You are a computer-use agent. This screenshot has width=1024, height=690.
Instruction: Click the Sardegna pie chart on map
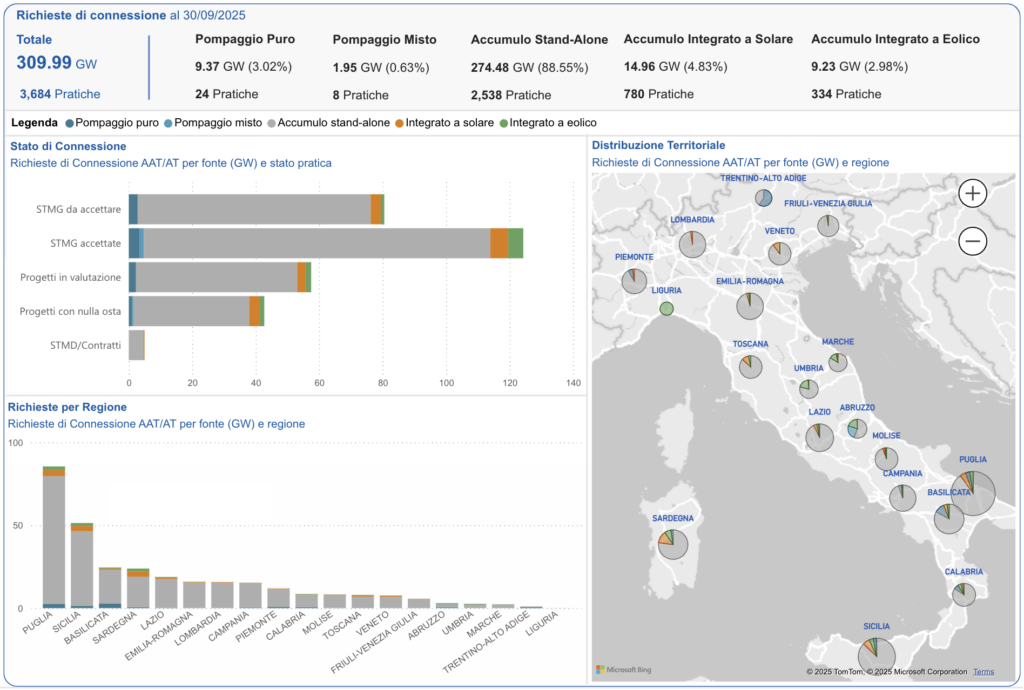pyautogui.click(x=673, y=543)
